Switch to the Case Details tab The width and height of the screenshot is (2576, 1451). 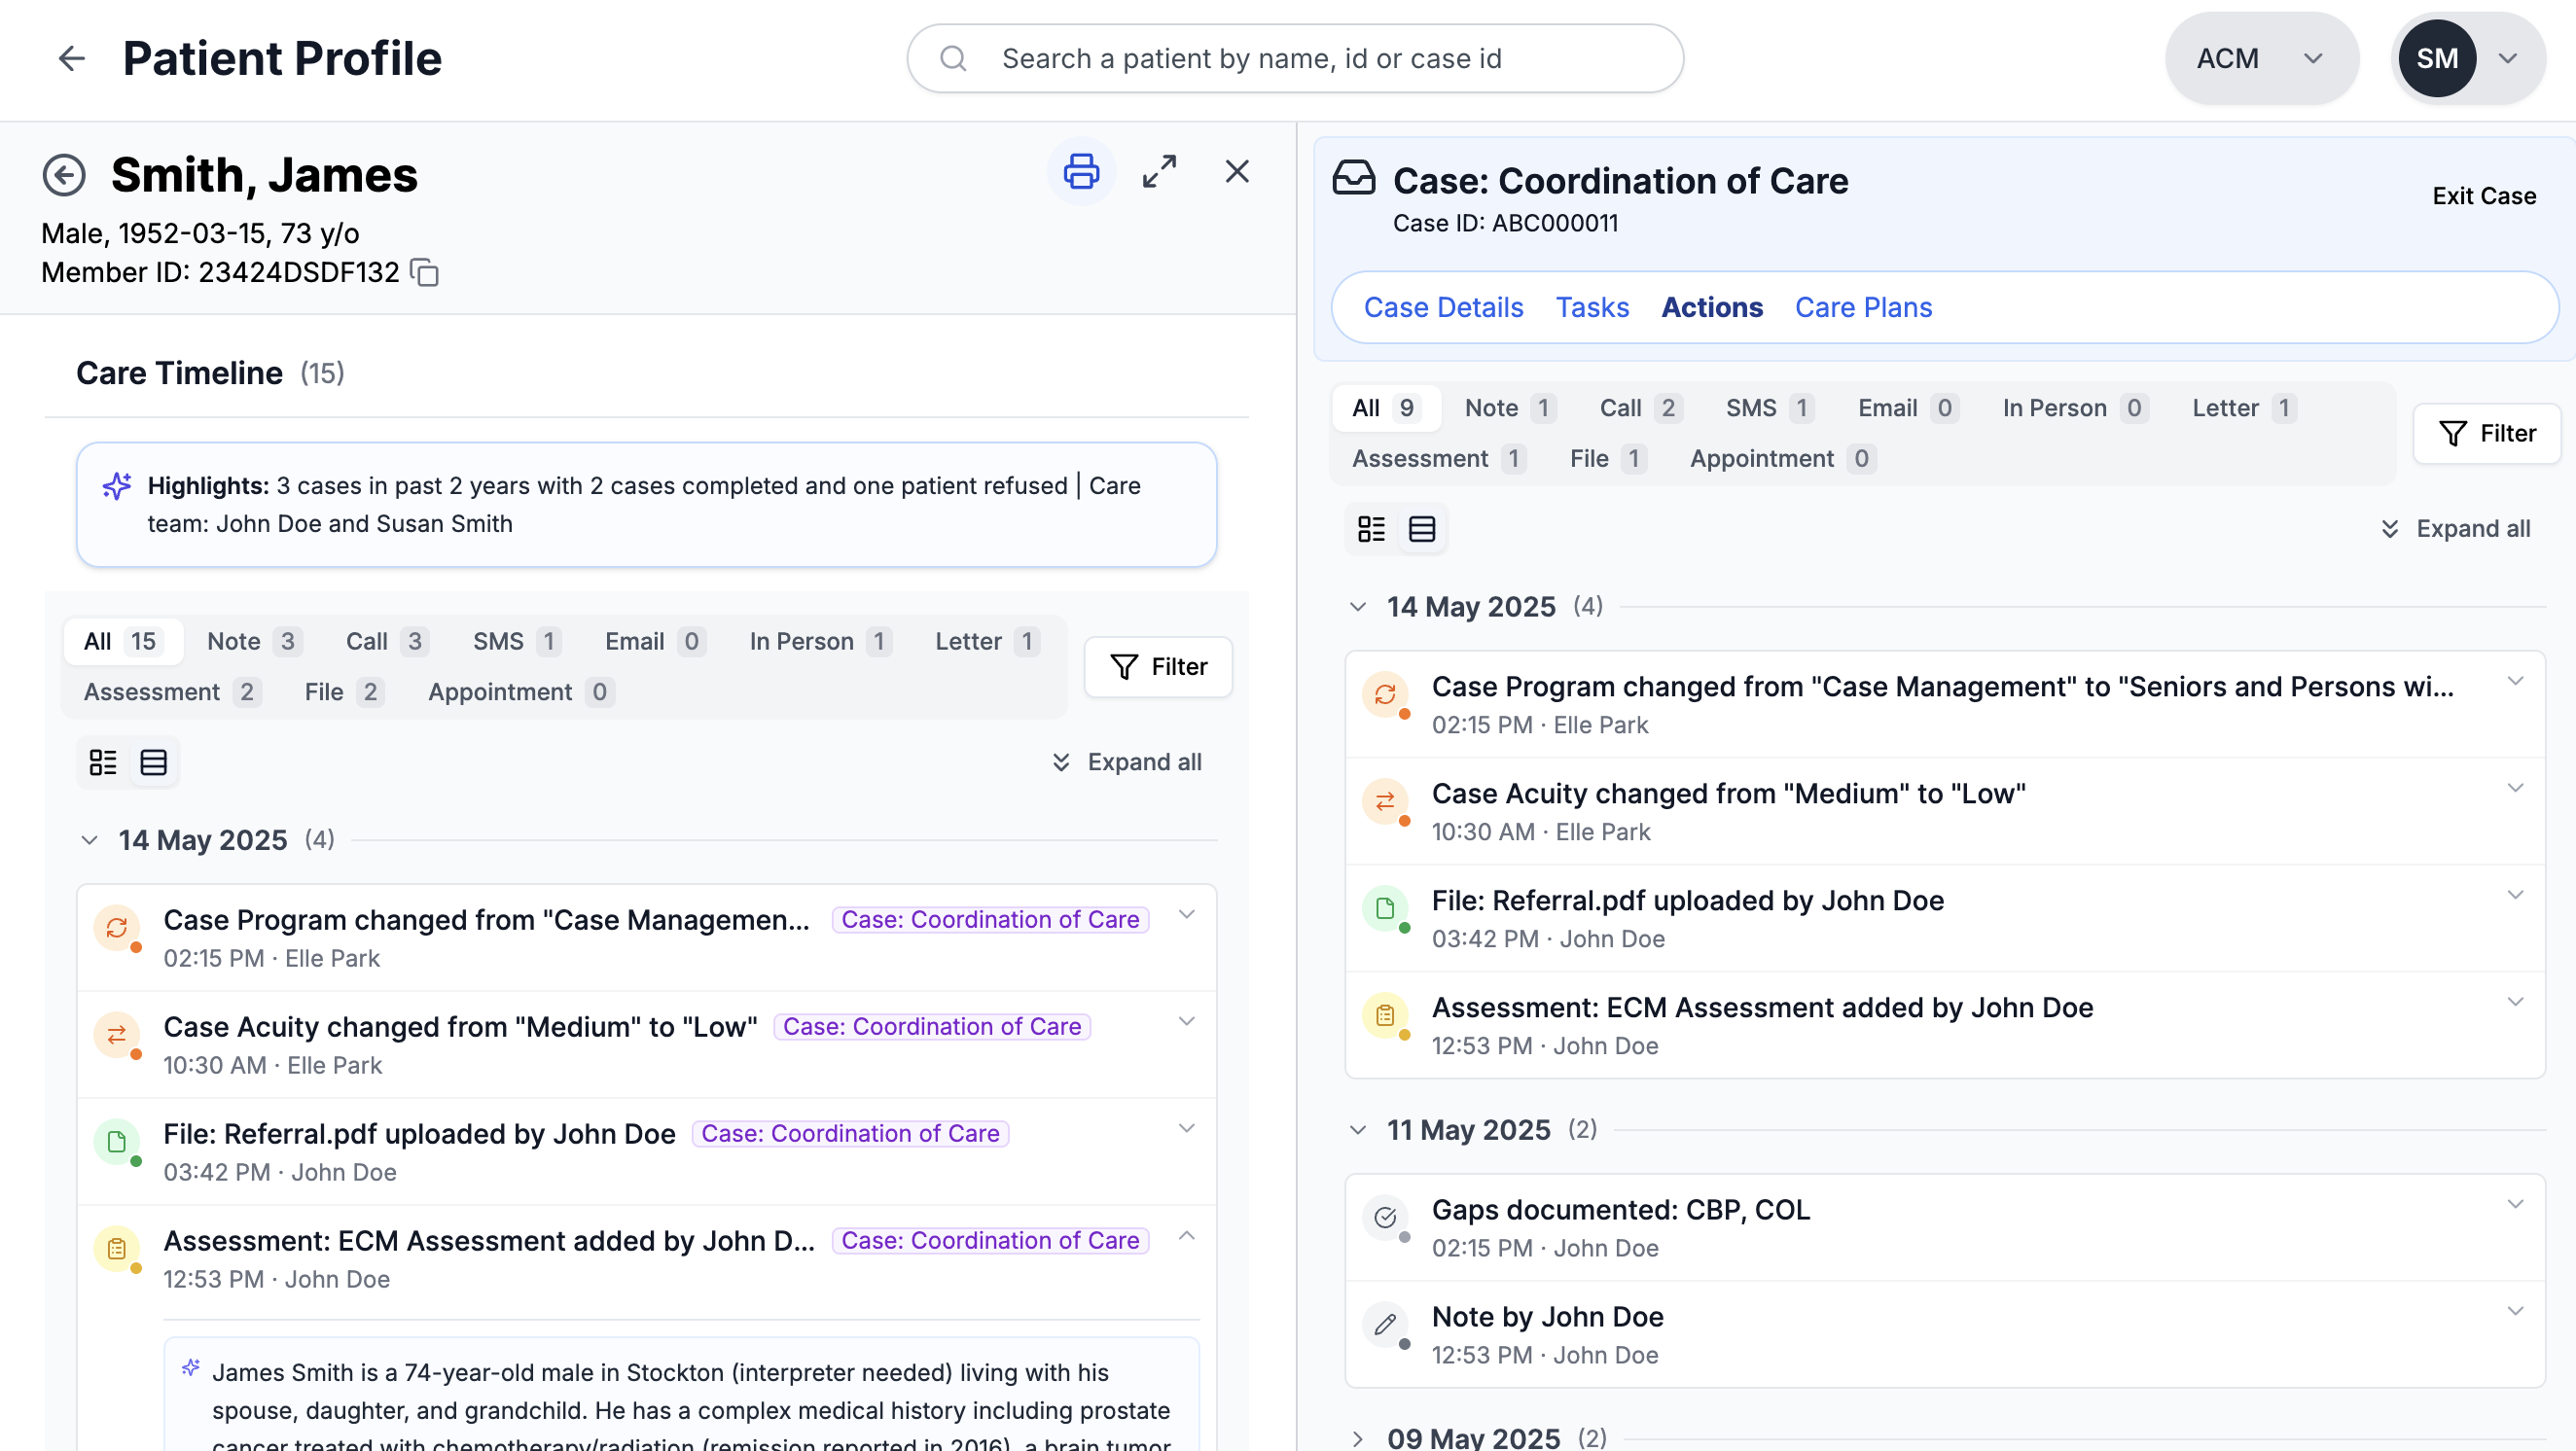(1443, 307)
